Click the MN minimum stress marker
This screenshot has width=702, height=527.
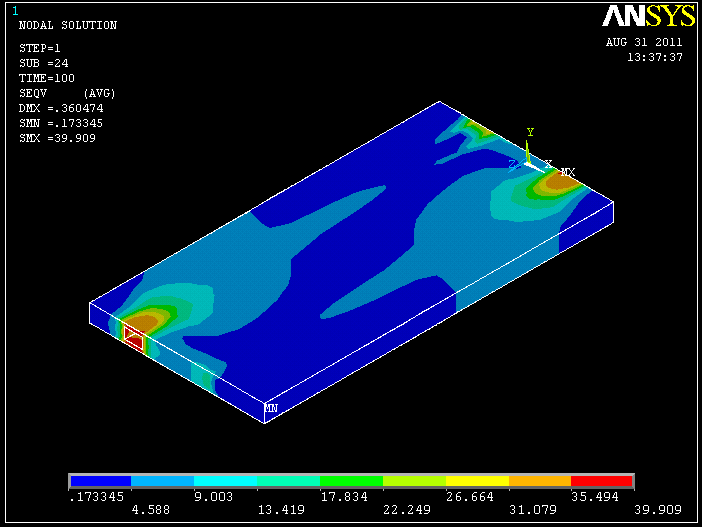click(271, 408)
